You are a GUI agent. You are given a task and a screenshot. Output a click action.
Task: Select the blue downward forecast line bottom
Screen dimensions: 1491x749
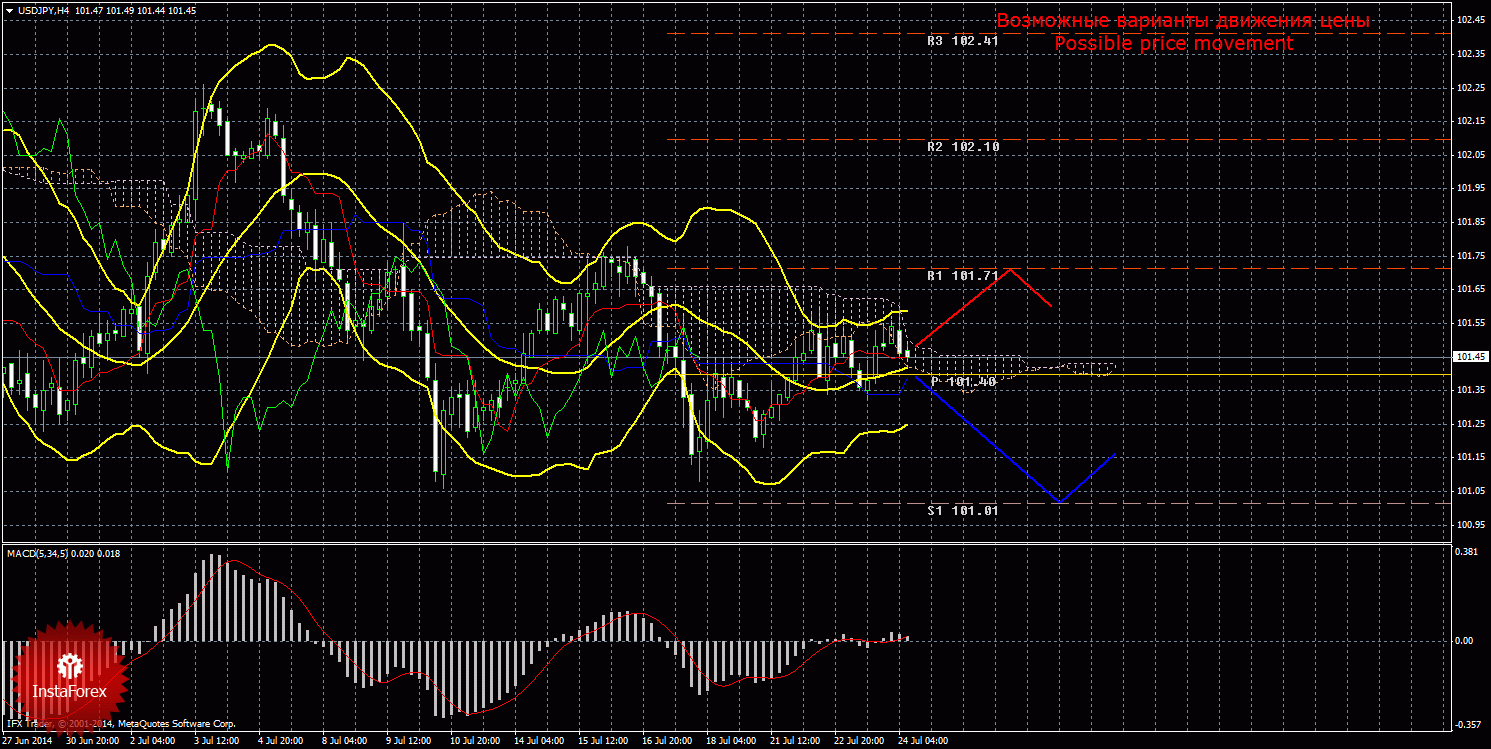(x=1060, y=501)
